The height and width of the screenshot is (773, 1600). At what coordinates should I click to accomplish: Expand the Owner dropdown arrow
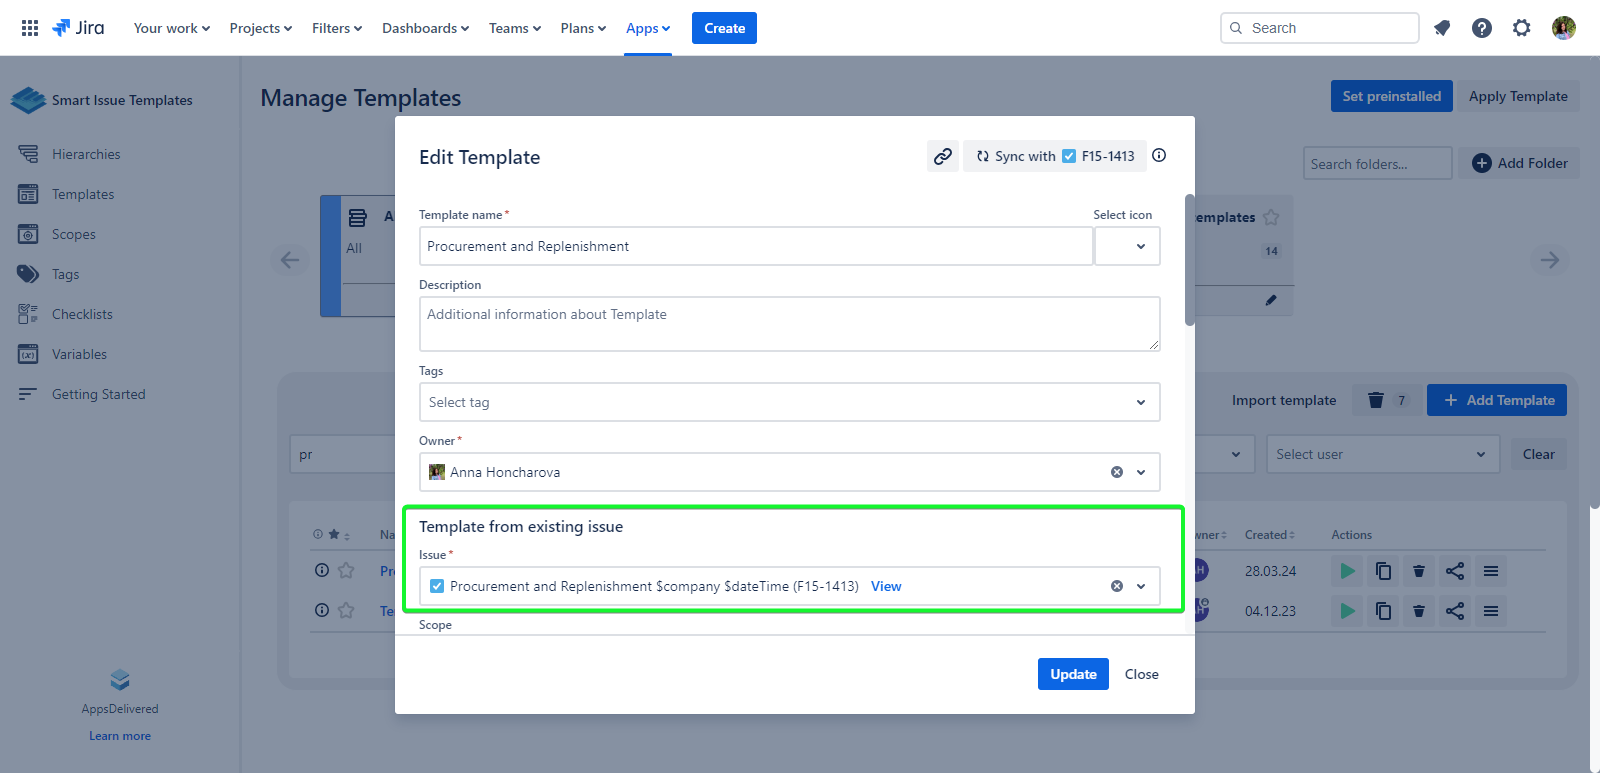click(x=1141, y=472)
